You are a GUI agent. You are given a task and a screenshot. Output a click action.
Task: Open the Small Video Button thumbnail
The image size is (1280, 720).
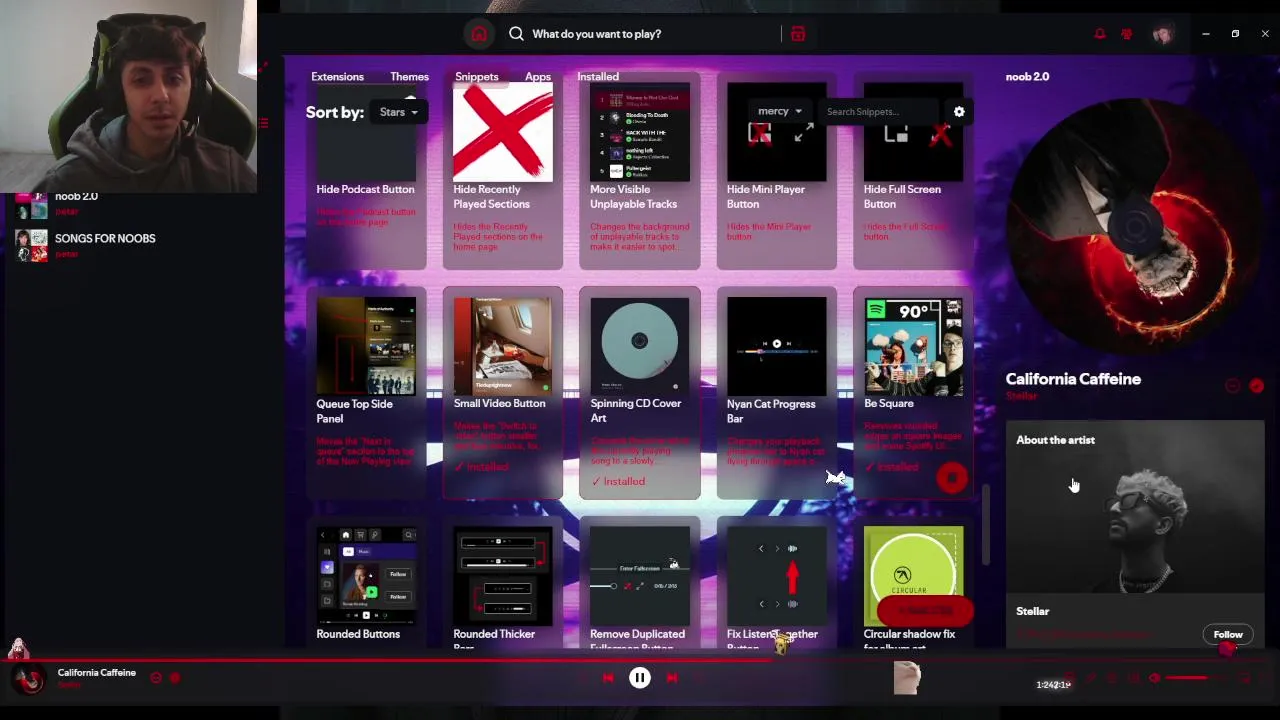(x=503, y=346)
